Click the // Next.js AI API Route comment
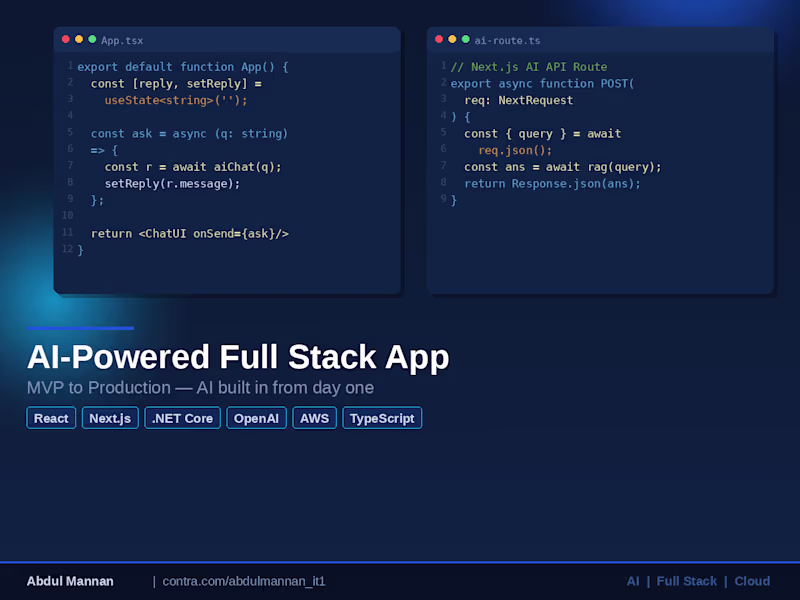Image resolution: width=800 pixels, height=600 pixels. coord(529,67)
